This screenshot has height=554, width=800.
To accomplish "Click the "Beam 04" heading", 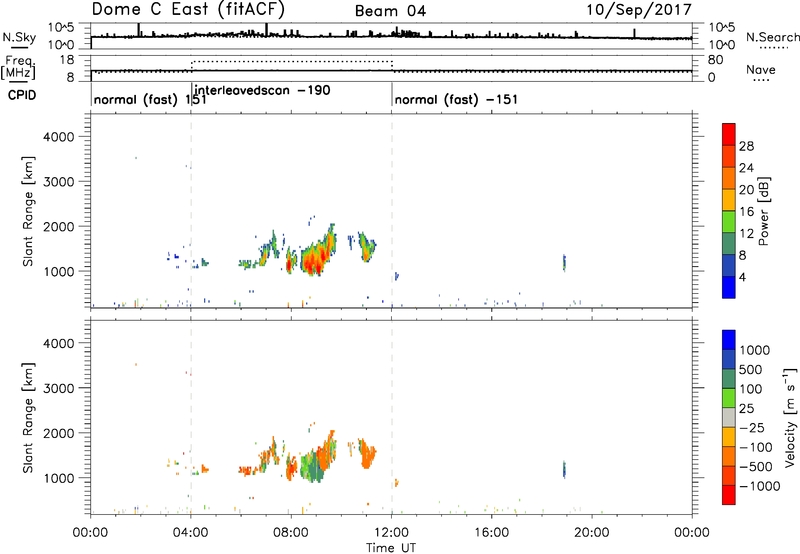I will click(390, 11).
